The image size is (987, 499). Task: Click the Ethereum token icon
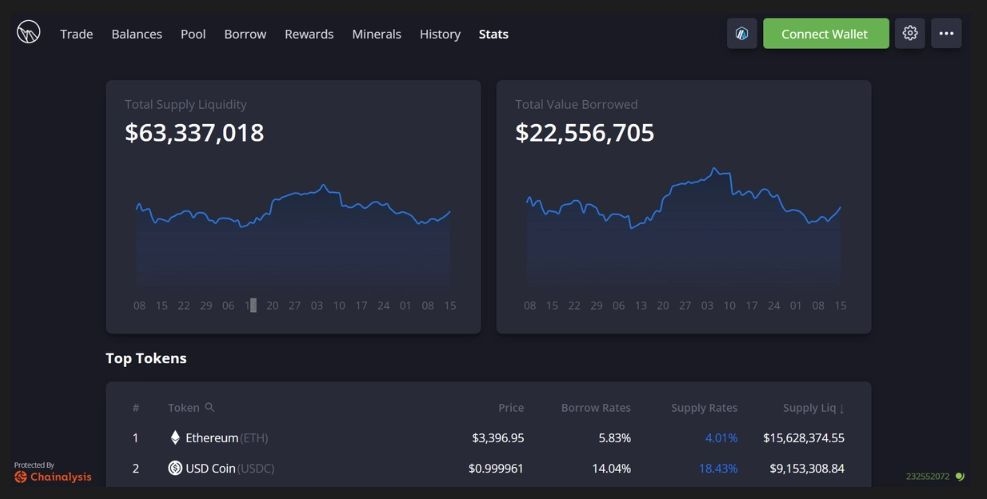coord(175,437)
